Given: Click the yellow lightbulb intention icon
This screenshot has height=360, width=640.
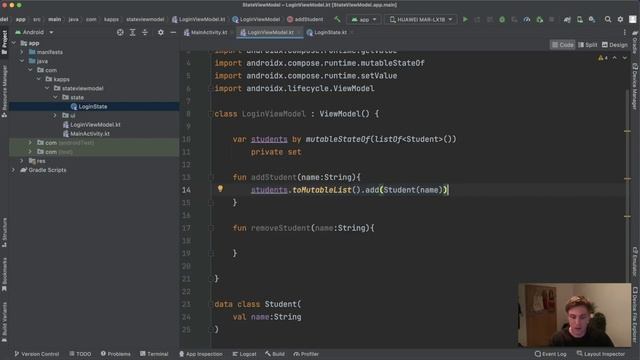Looking at the screenshot, I should click(x=220, y=189).
